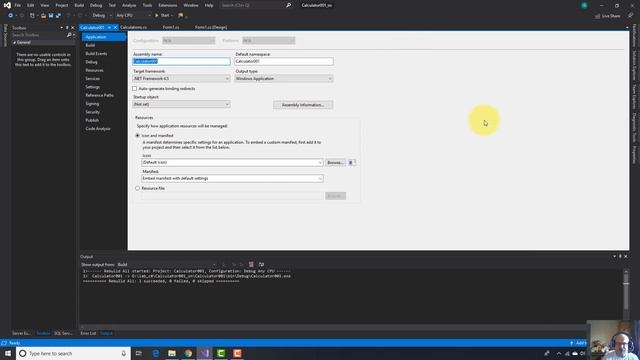Image resolution: width=640 pixels, height=360 pixels.
Task: Close the Output panel
Action: click(x=626, y=256)
